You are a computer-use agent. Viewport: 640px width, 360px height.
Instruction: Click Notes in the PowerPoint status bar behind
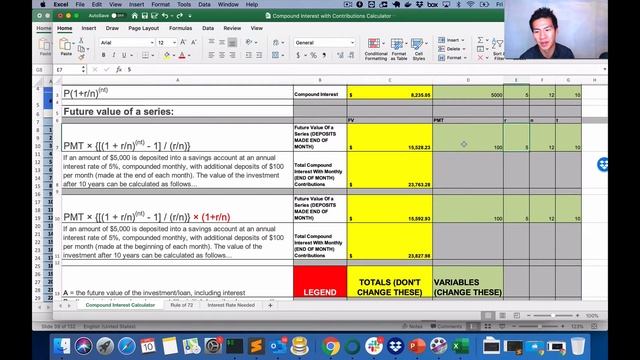pyautogui.click(x=412, y=326)
